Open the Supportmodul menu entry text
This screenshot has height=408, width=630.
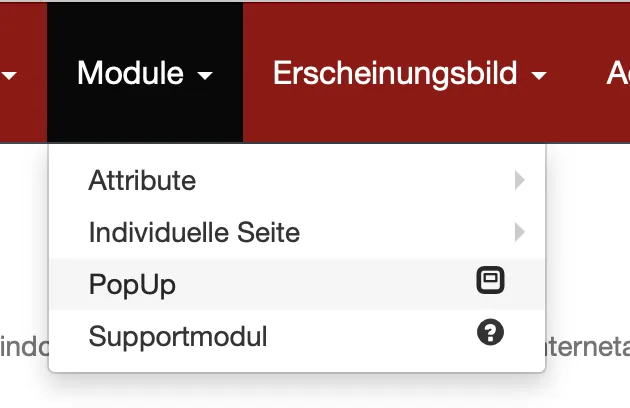178,336
